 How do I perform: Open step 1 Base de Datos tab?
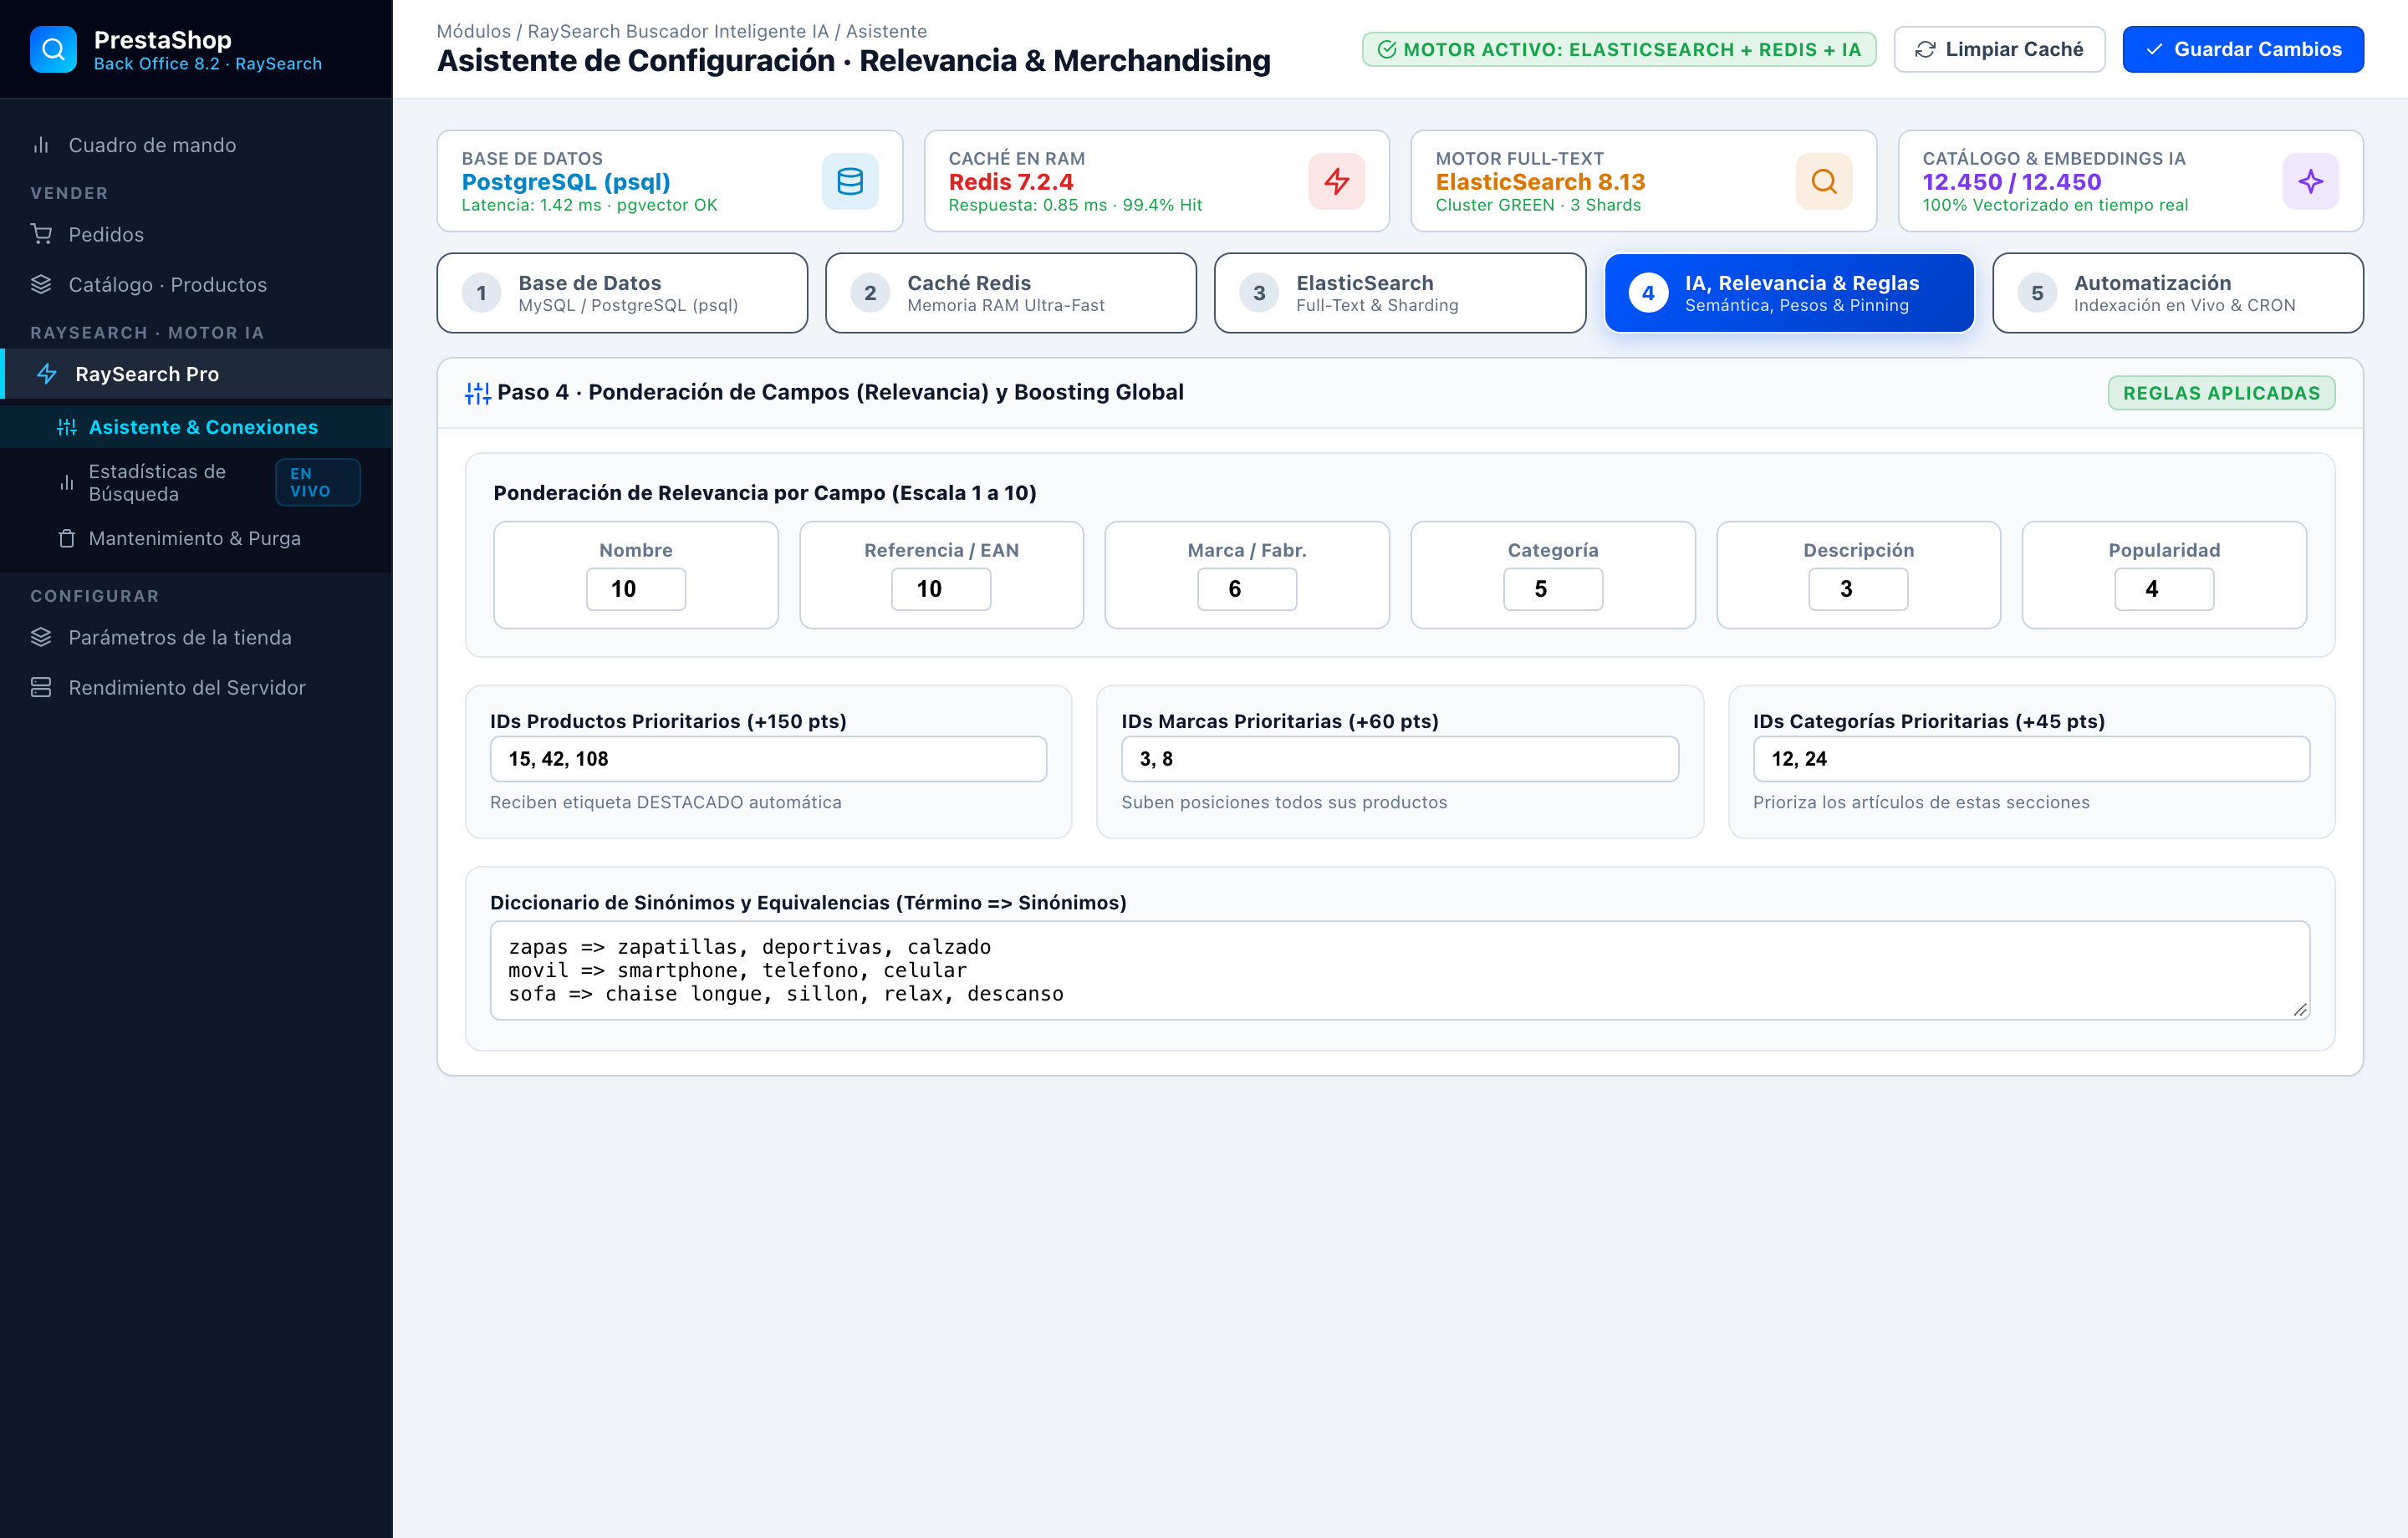pos(622,293)
